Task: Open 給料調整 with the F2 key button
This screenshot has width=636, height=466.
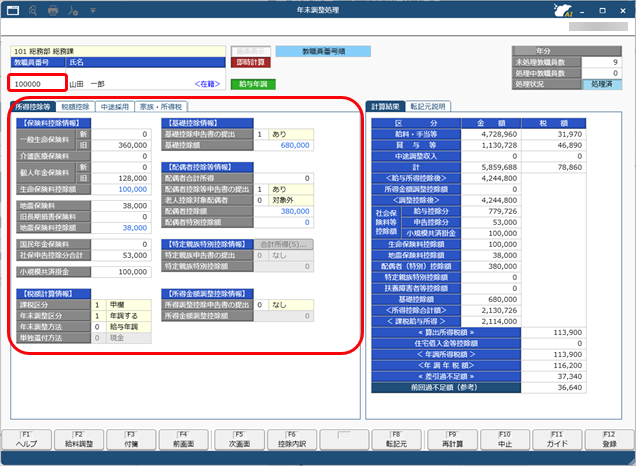Action: tap(79, 440)
